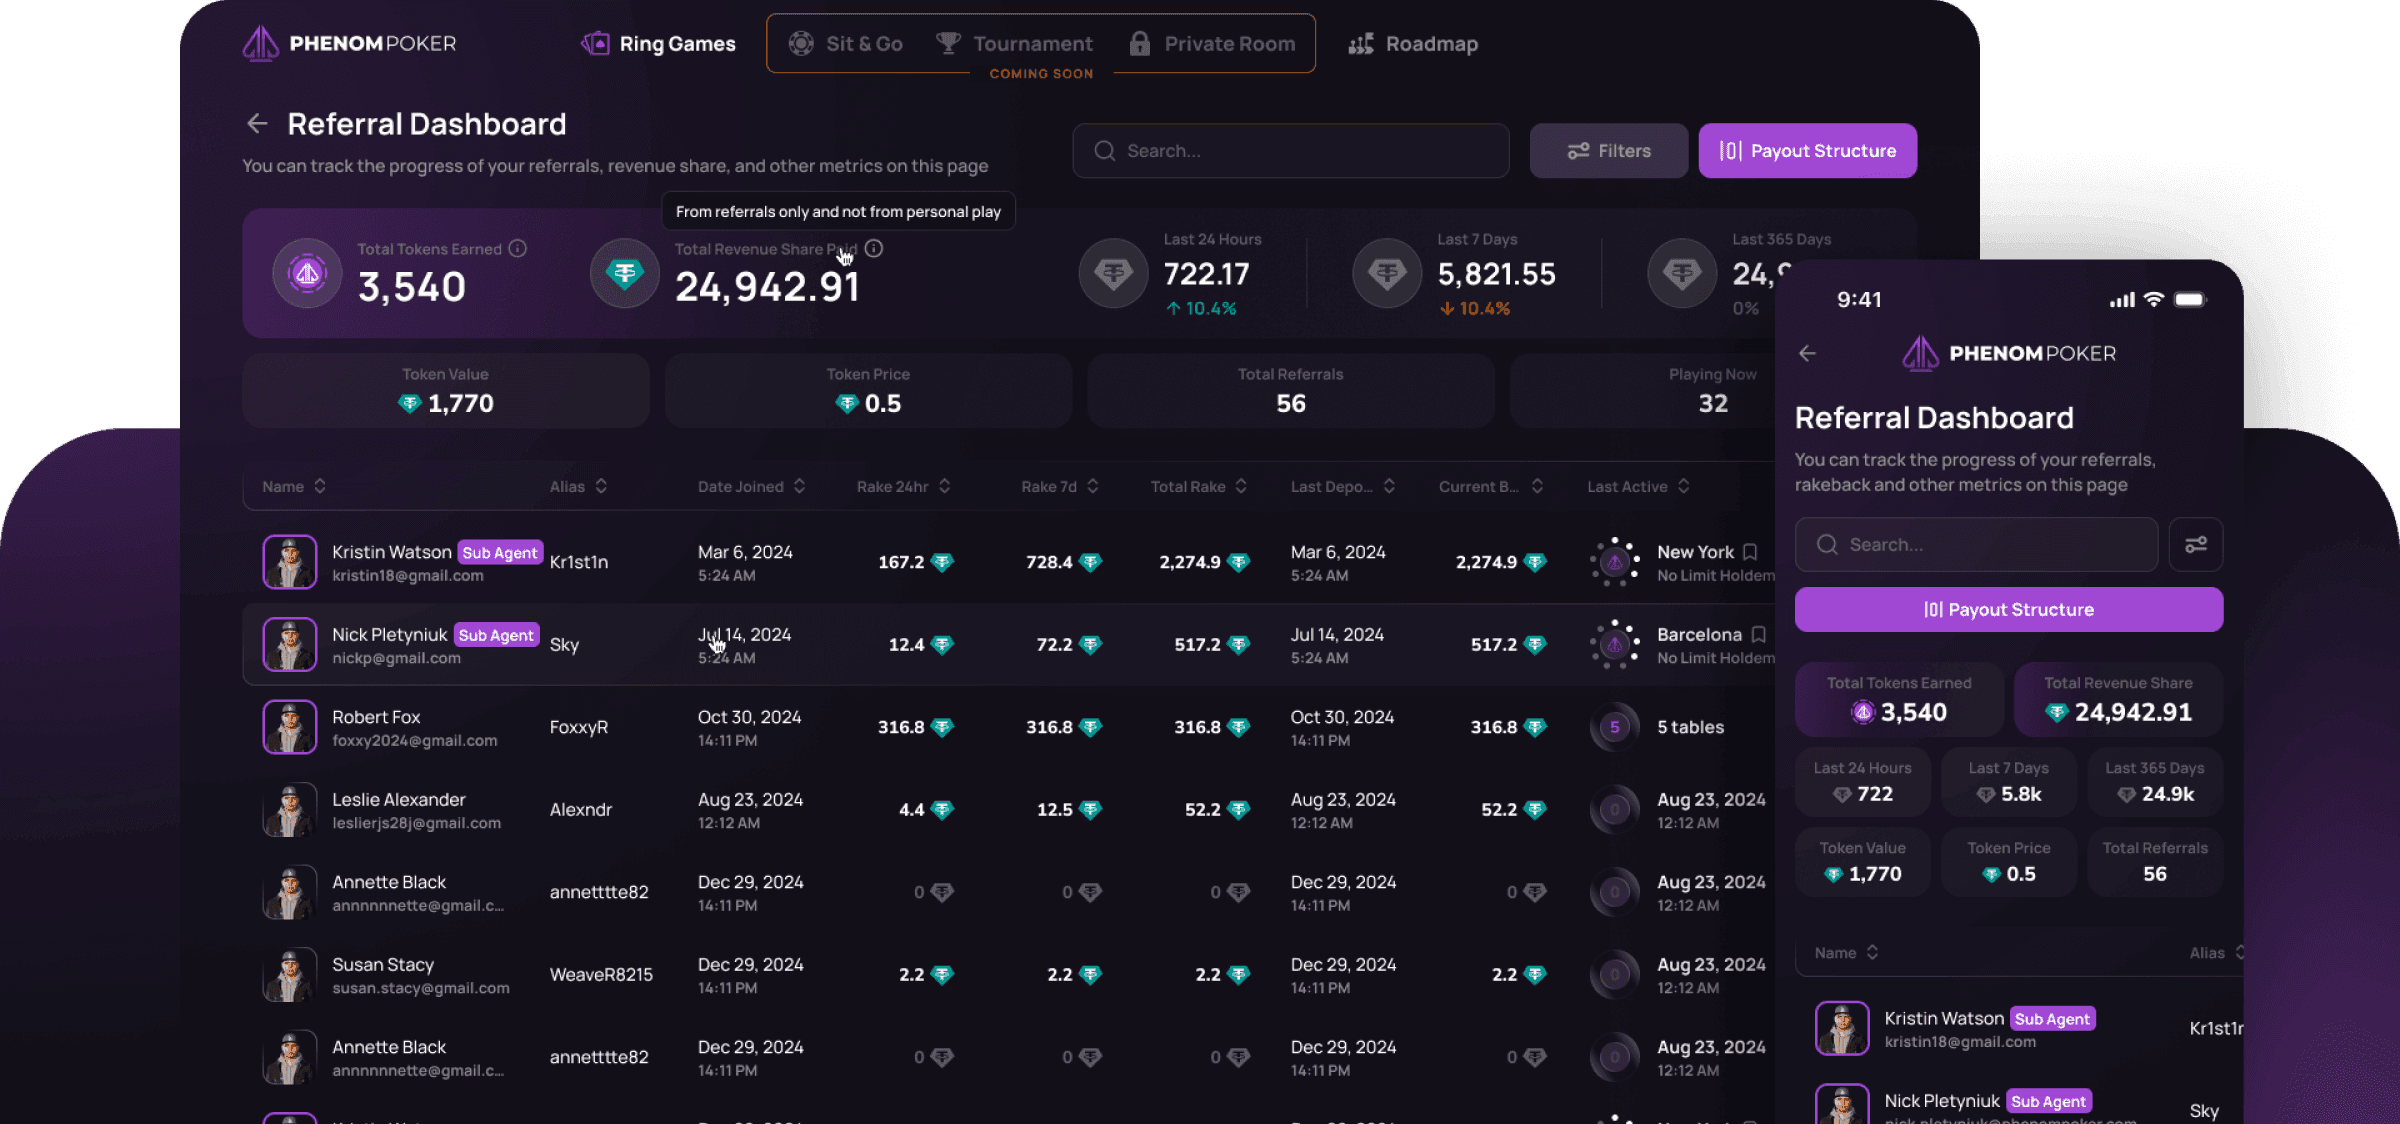Click Kristin Watson's avatar thumbnail in desktop table
The width and height of the screenshot is (2400, 1124).
click(290, 562)
